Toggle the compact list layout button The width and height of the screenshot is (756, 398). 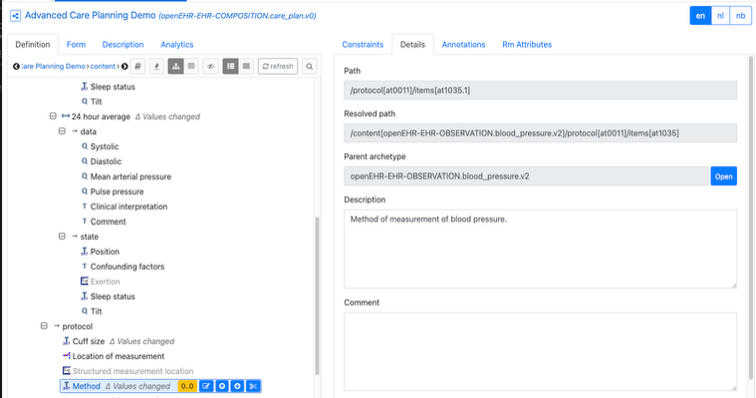click(246, 67)
